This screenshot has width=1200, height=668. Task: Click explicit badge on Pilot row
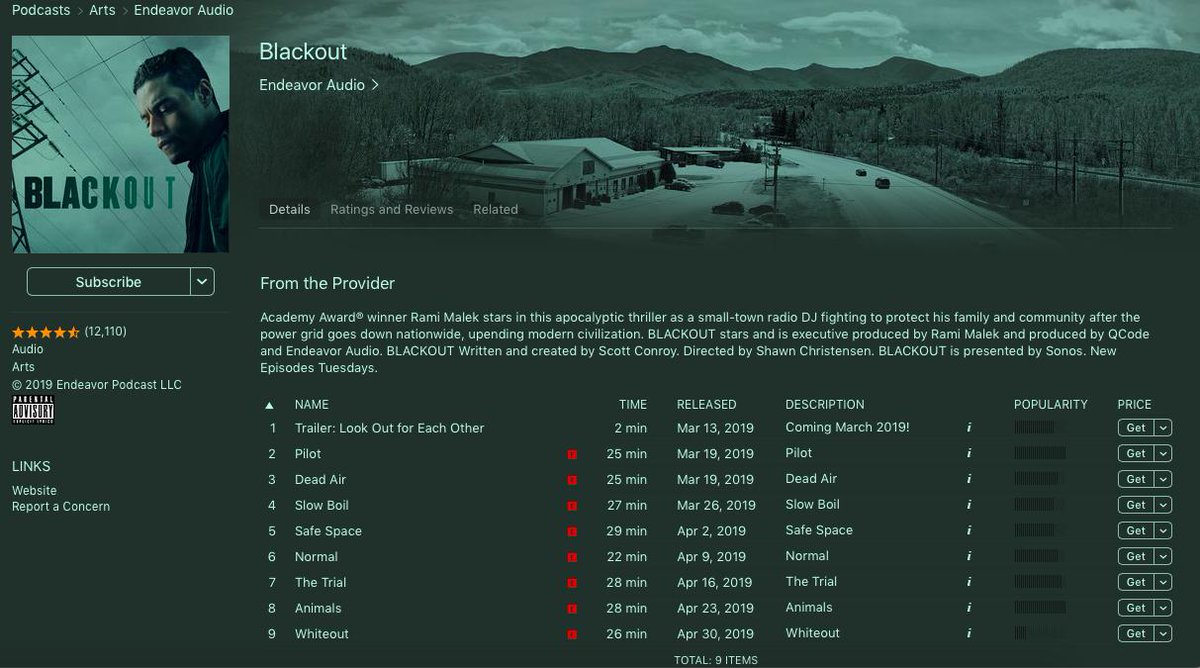[572, 455]
